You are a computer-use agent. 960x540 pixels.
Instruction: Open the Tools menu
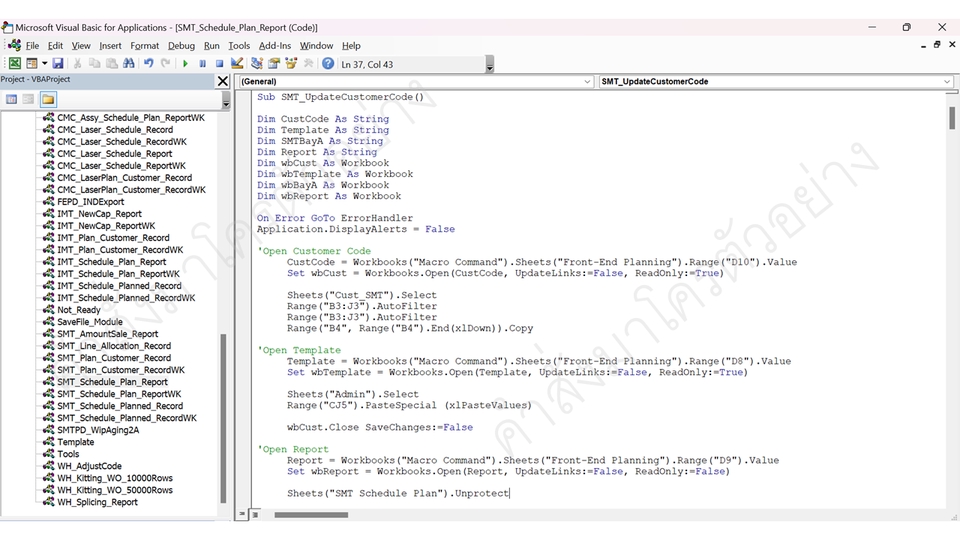[x=239, y=46]
